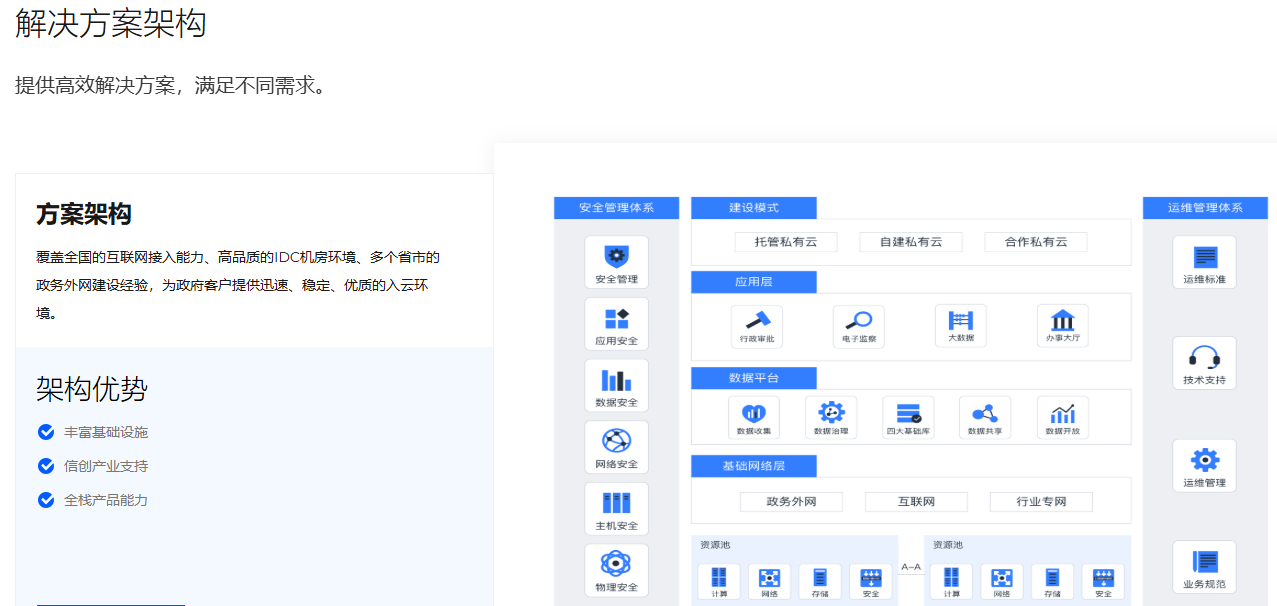This screenshot has width=1277, height=606.
Task: Select the 数据平台 header tab
Action: tap(754, 378)
